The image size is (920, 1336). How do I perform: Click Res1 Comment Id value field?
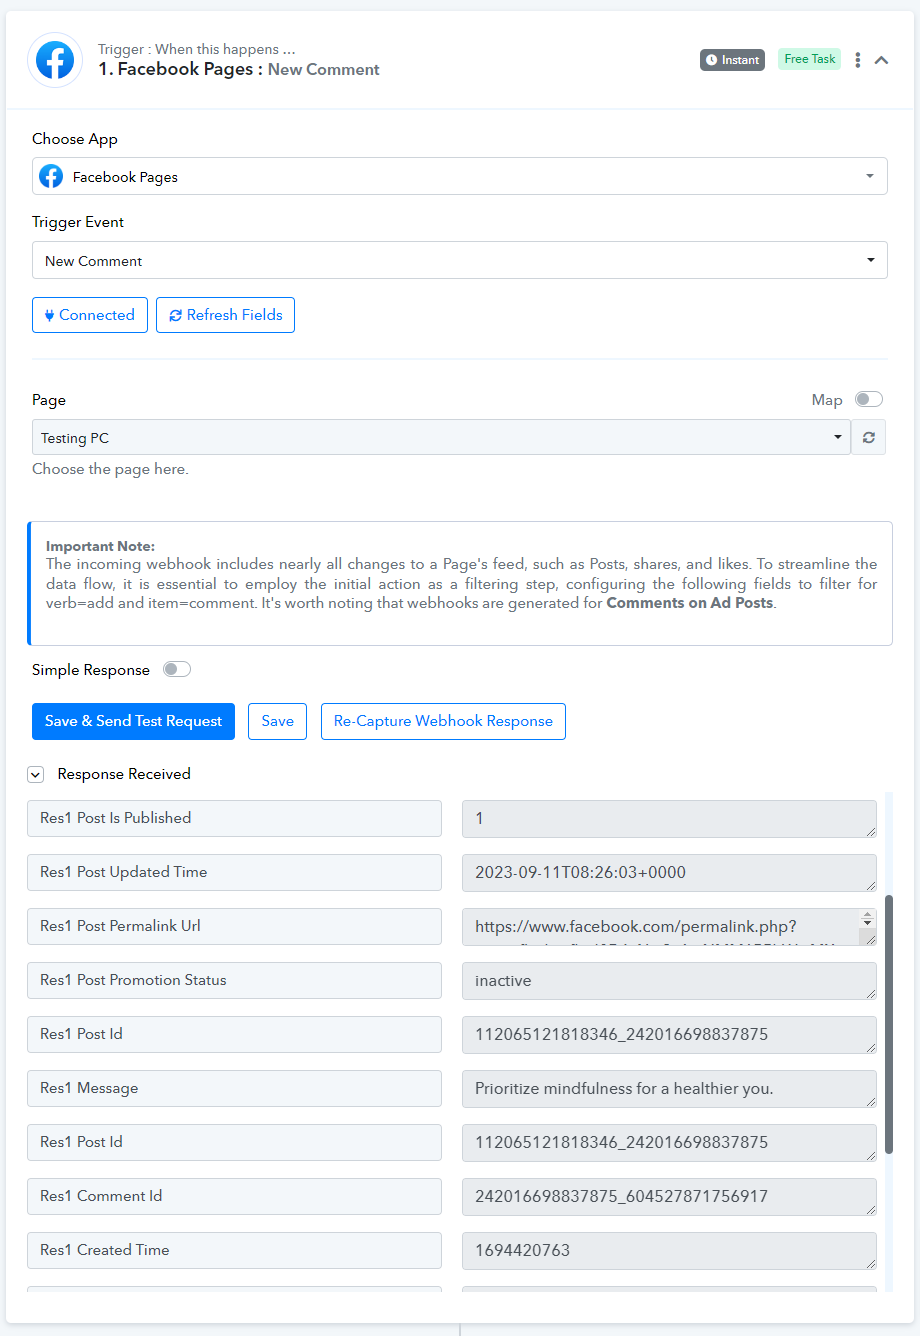point(669,1196)
